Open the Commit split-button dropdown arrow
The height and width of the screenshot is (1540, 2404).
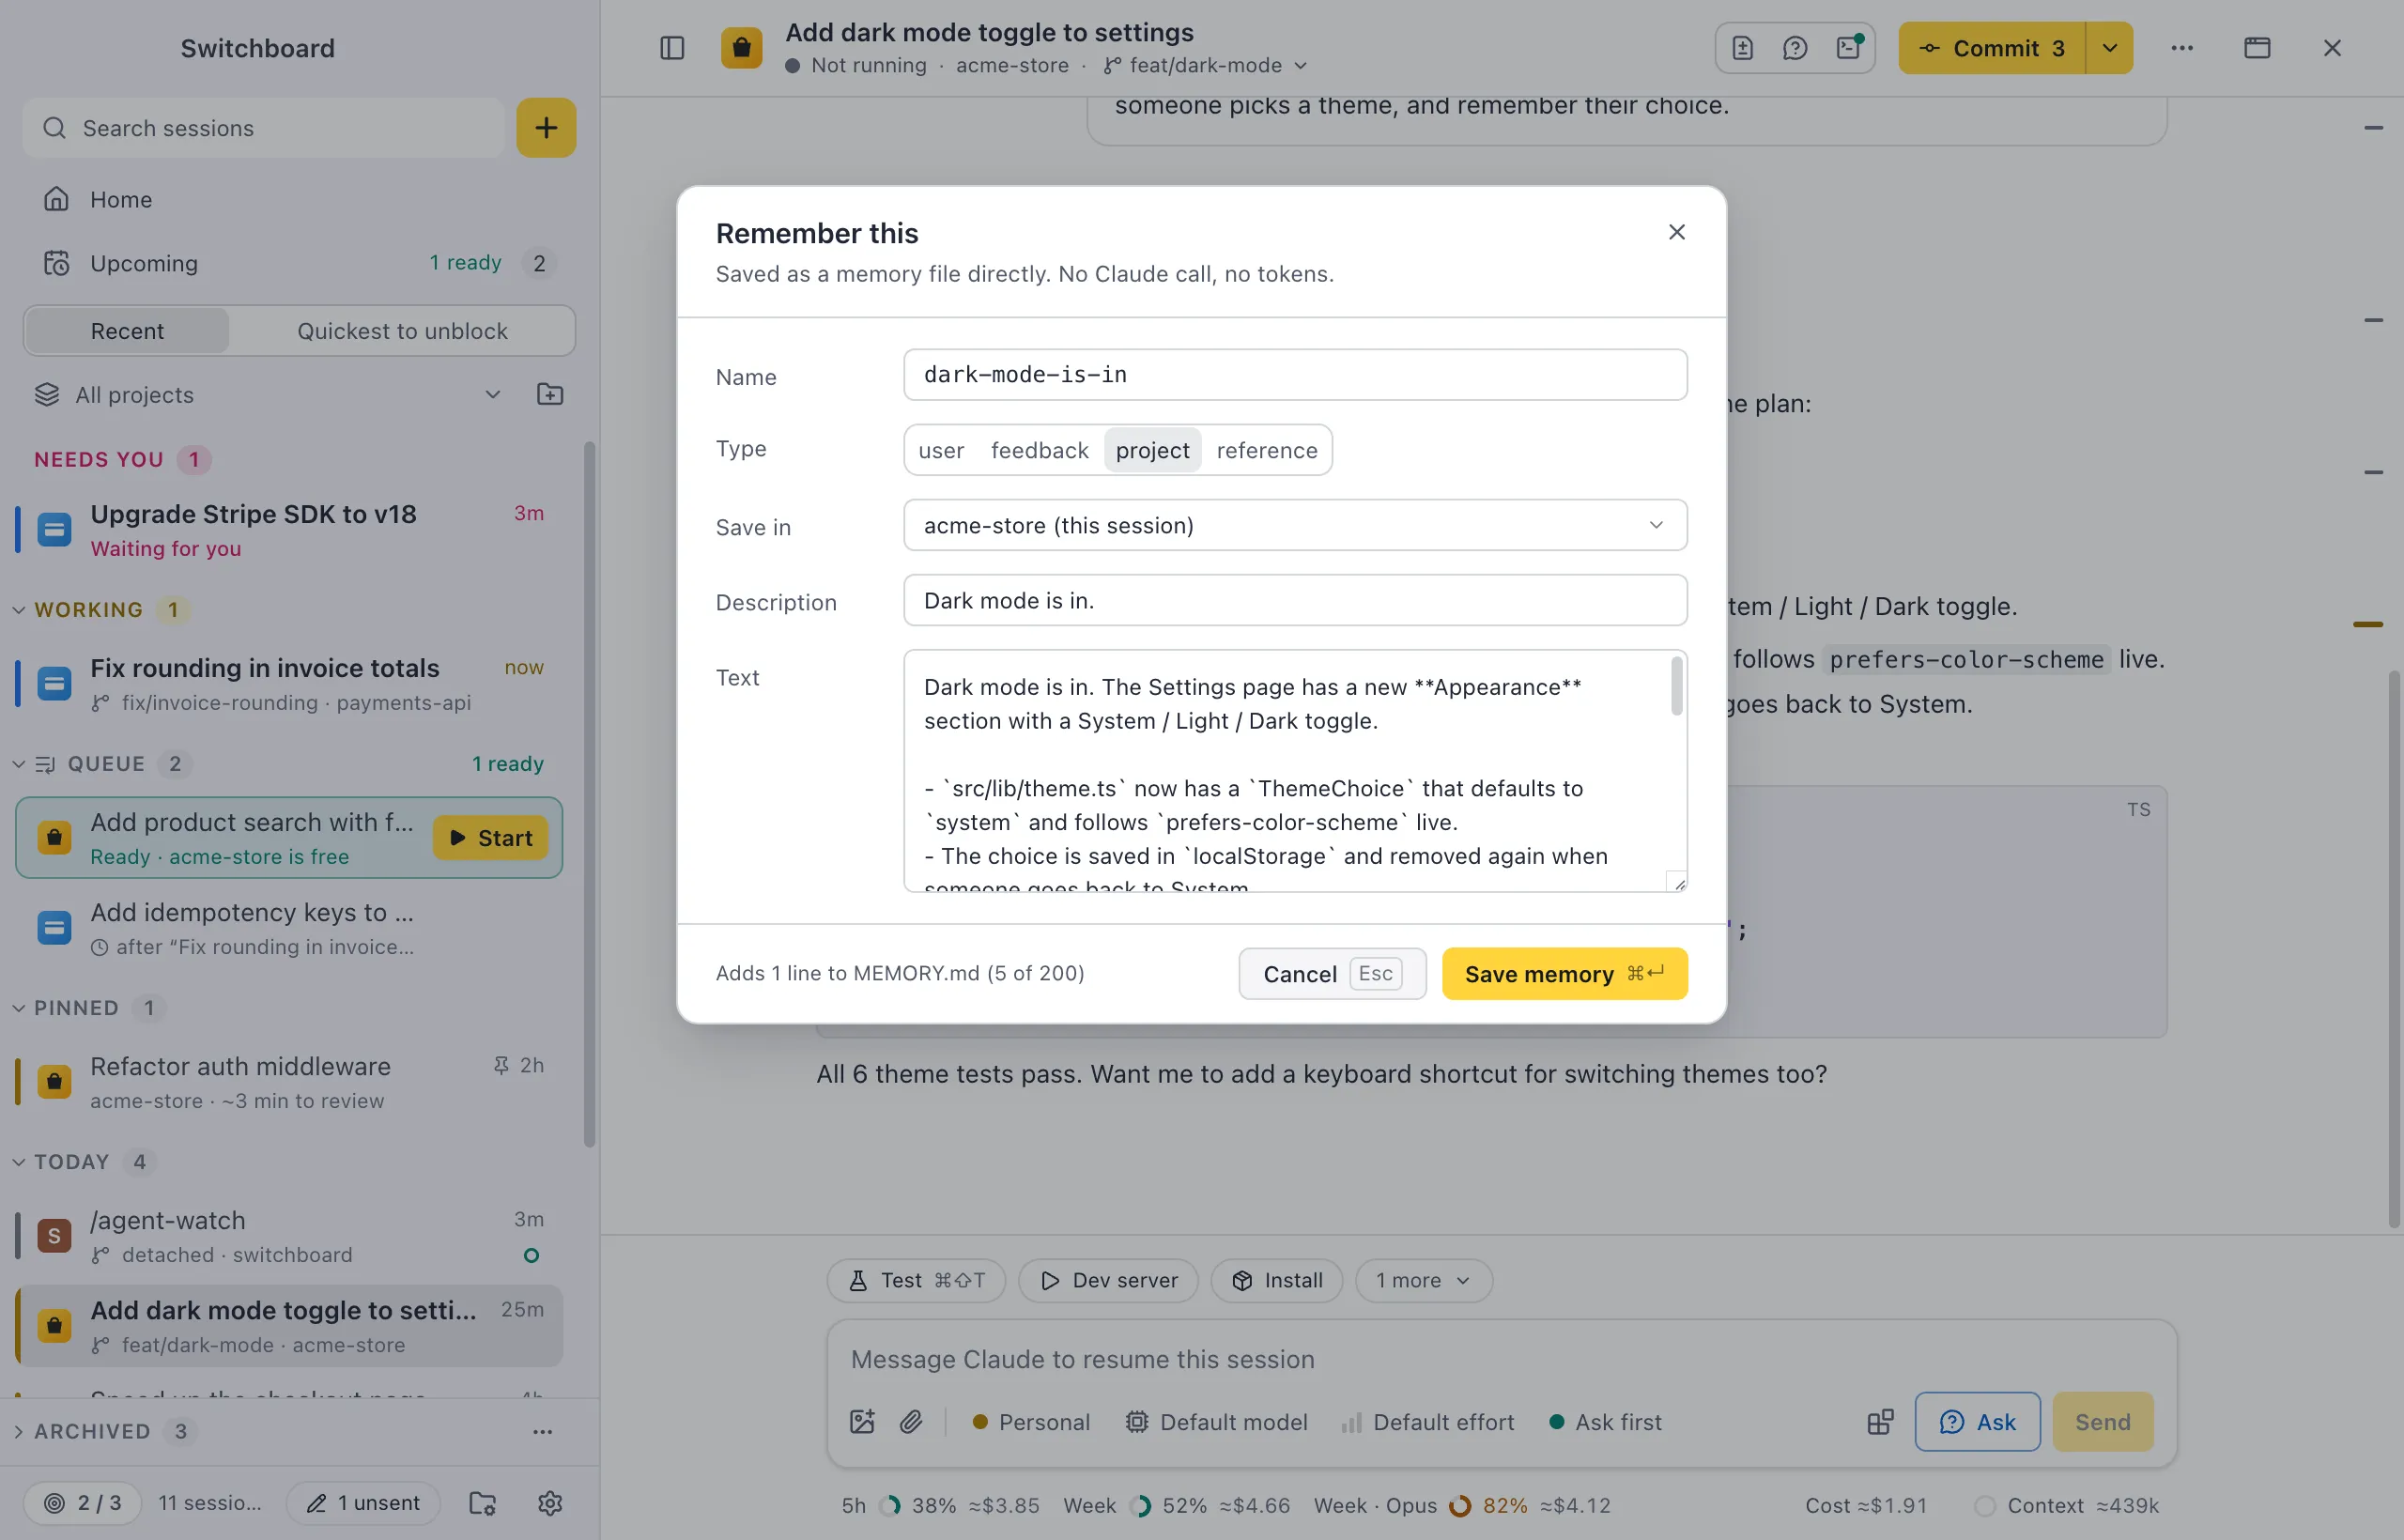pyautogui.click(x=2110, y=48)
